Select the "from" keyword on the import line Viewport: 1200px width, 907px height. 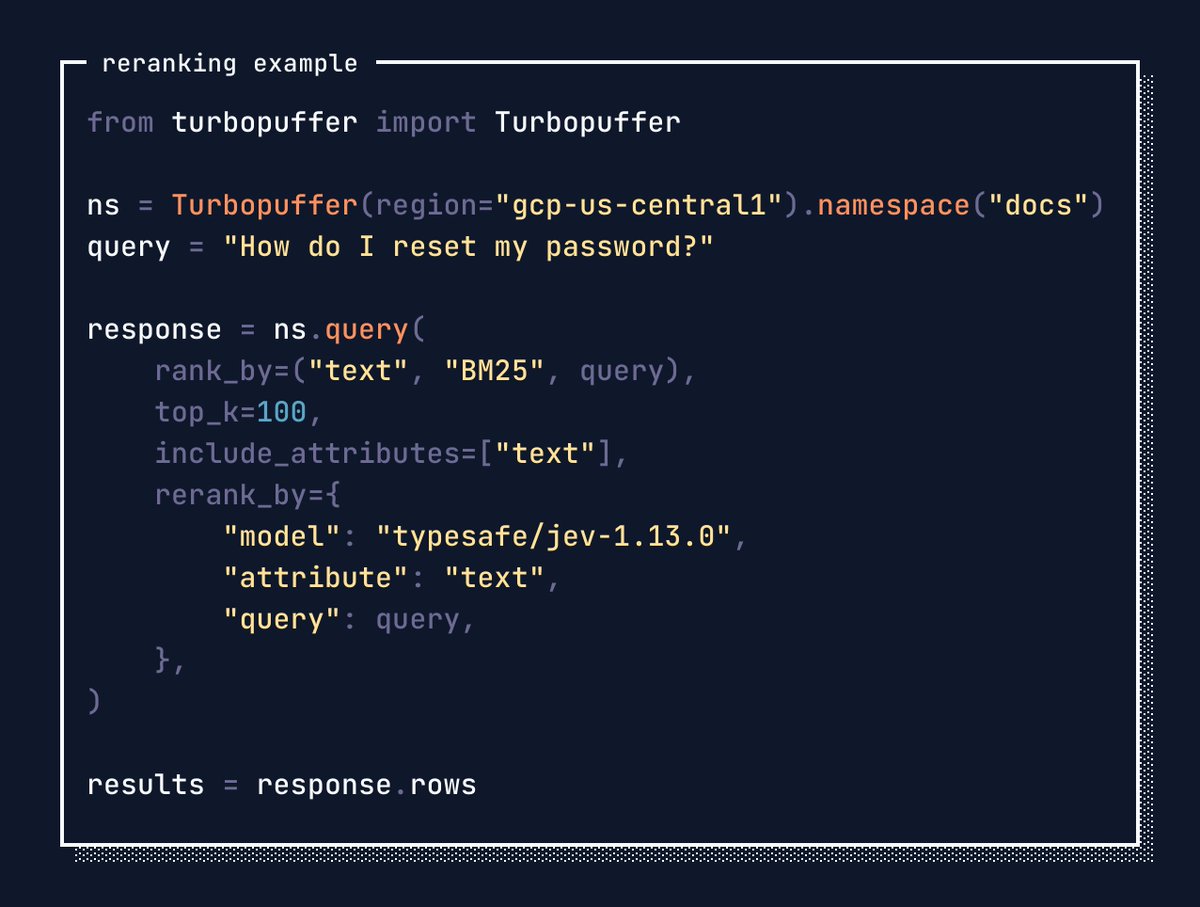[121, 123]
